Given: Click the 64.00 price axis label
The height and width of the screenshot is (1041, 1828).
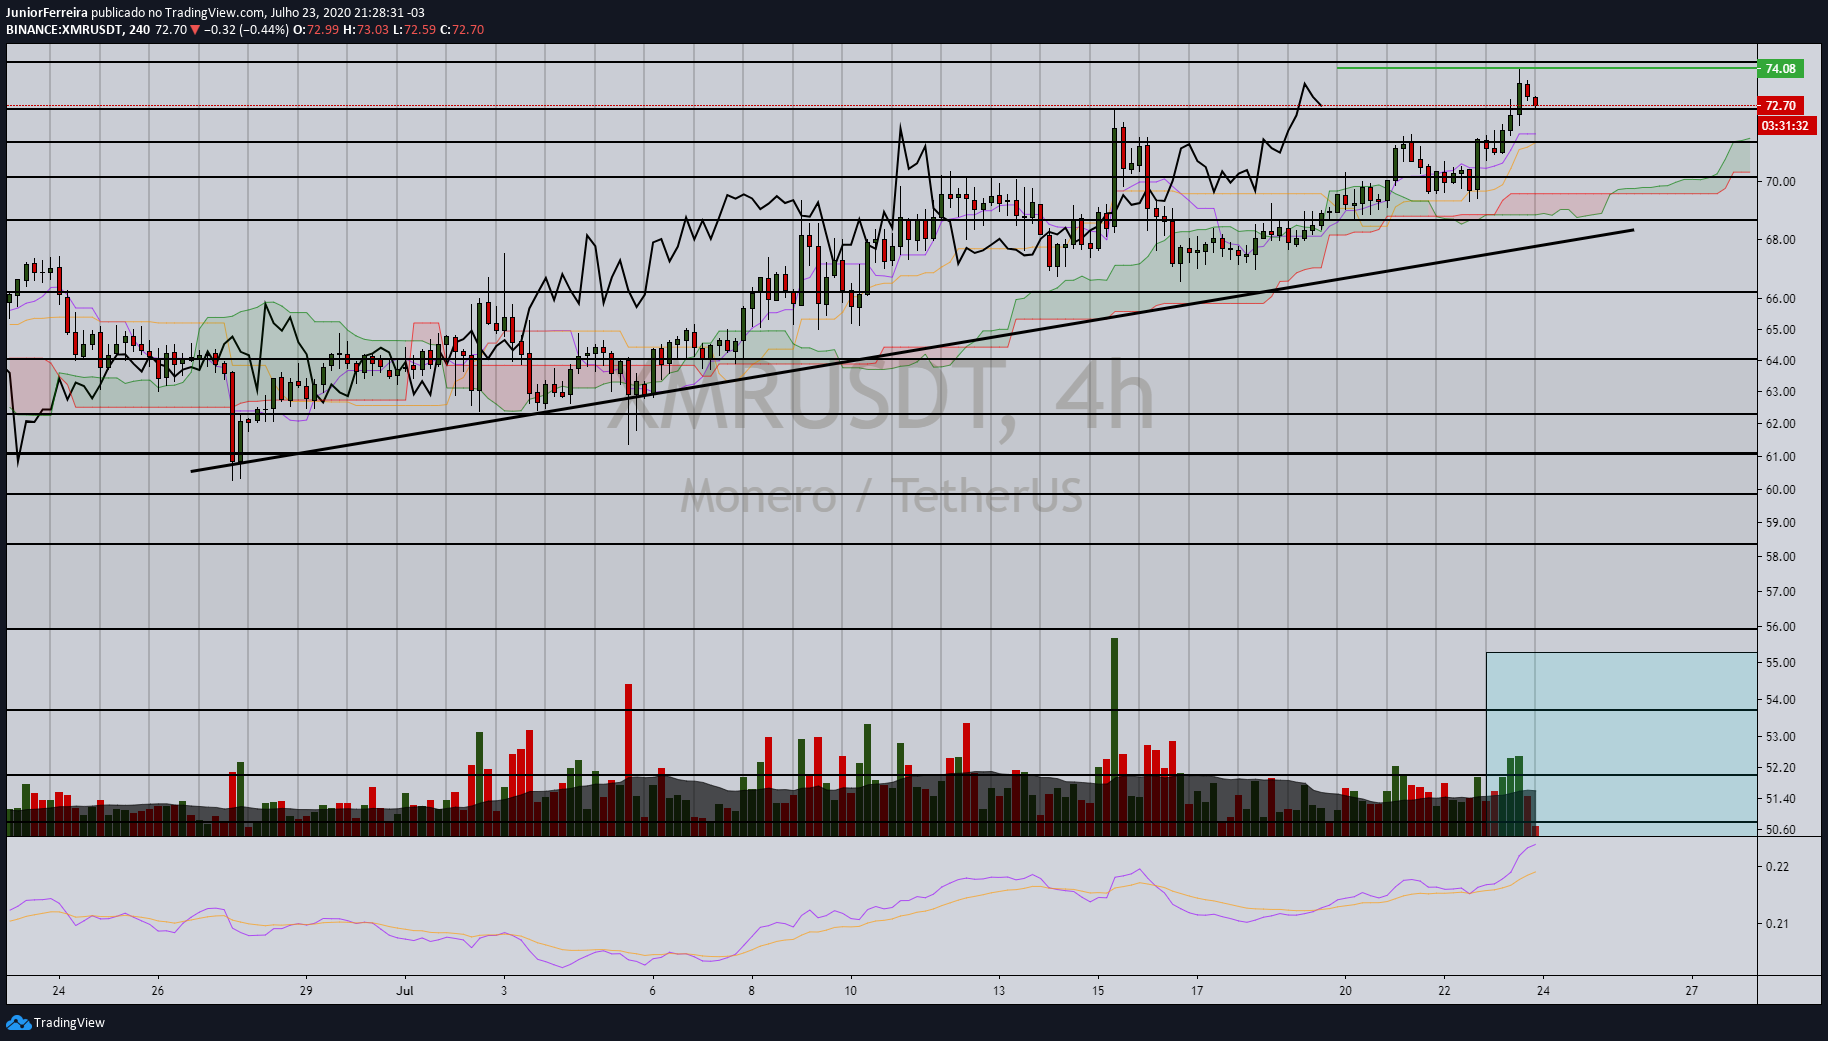Looking at the screenshot, I should point(1780,361).
